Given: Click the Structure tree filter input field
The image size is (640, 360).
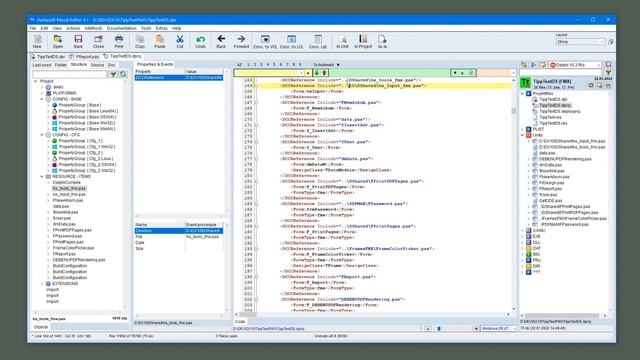Looking at the screenshot, I should tap(70, 74).
